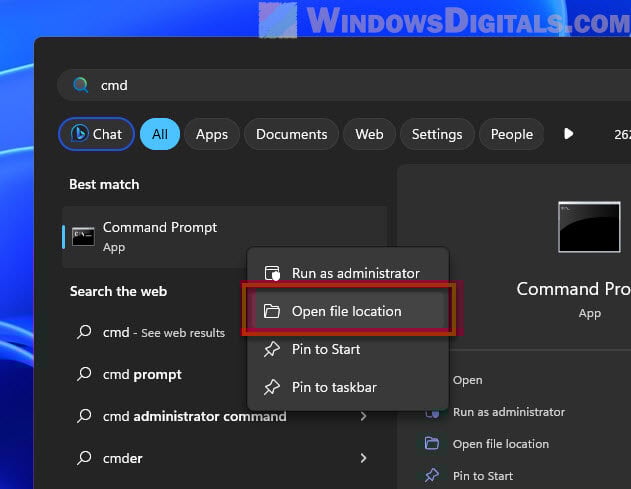Select the All filter tab
This screenshot has height=489, width=631.
[160, 134]
